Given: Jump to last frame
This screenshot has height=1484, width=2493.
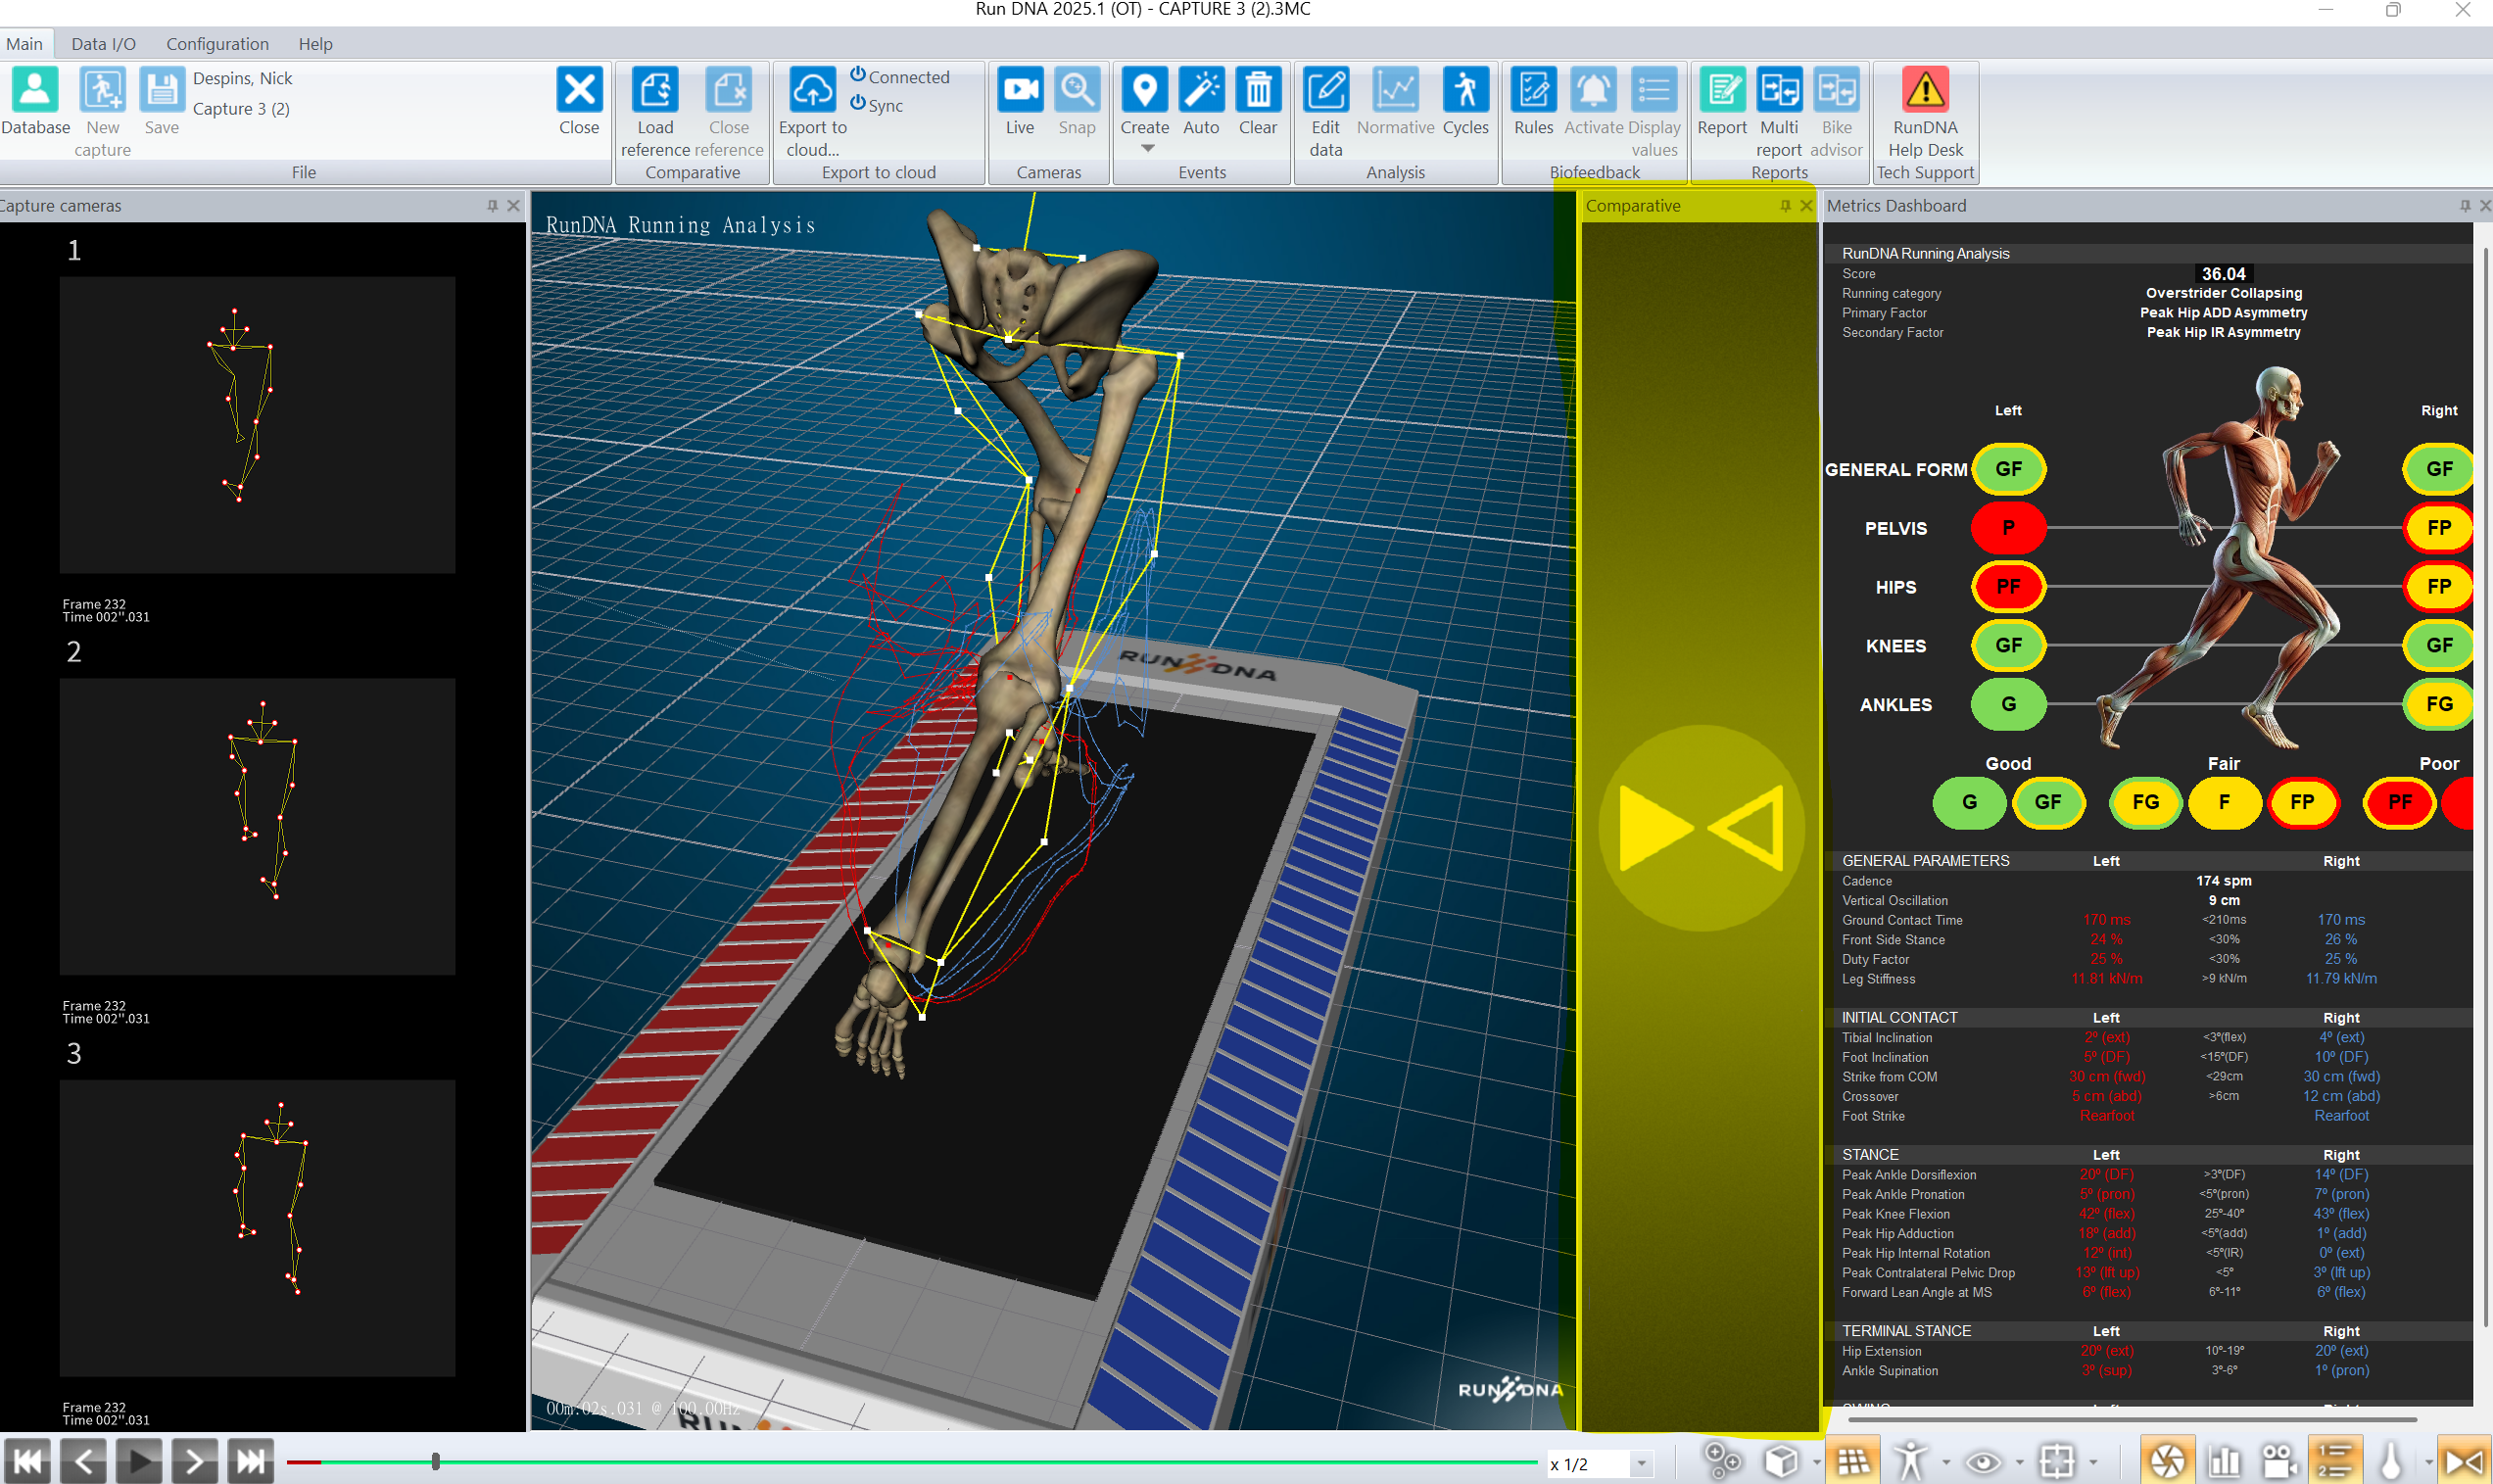Looking at the screenshot, I should pyautogui.click(x=251, y=1462).
